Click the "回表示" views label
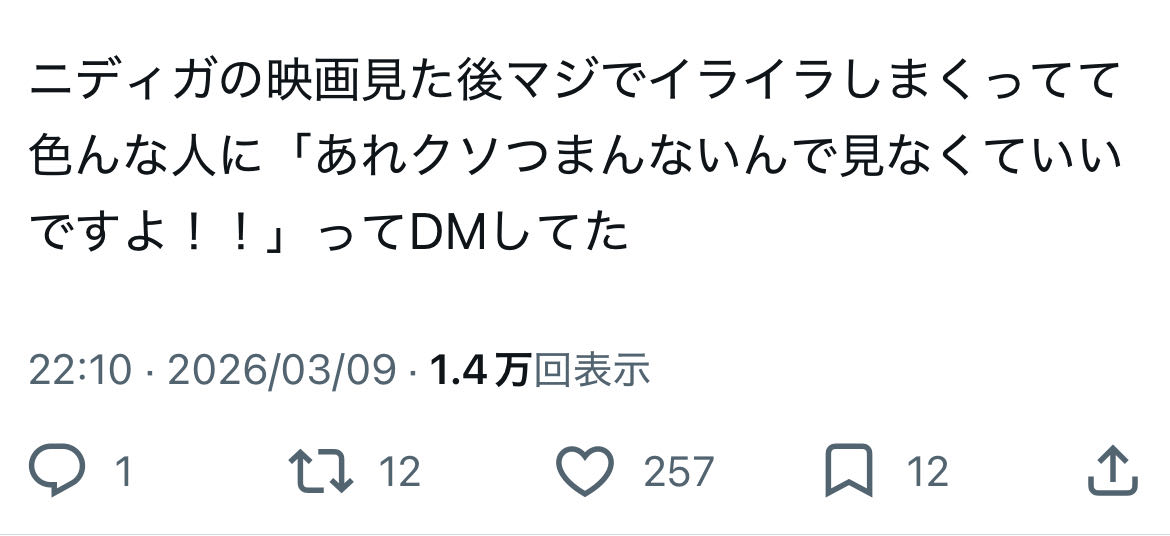1170x536 pixels. (x=592, y=370)
